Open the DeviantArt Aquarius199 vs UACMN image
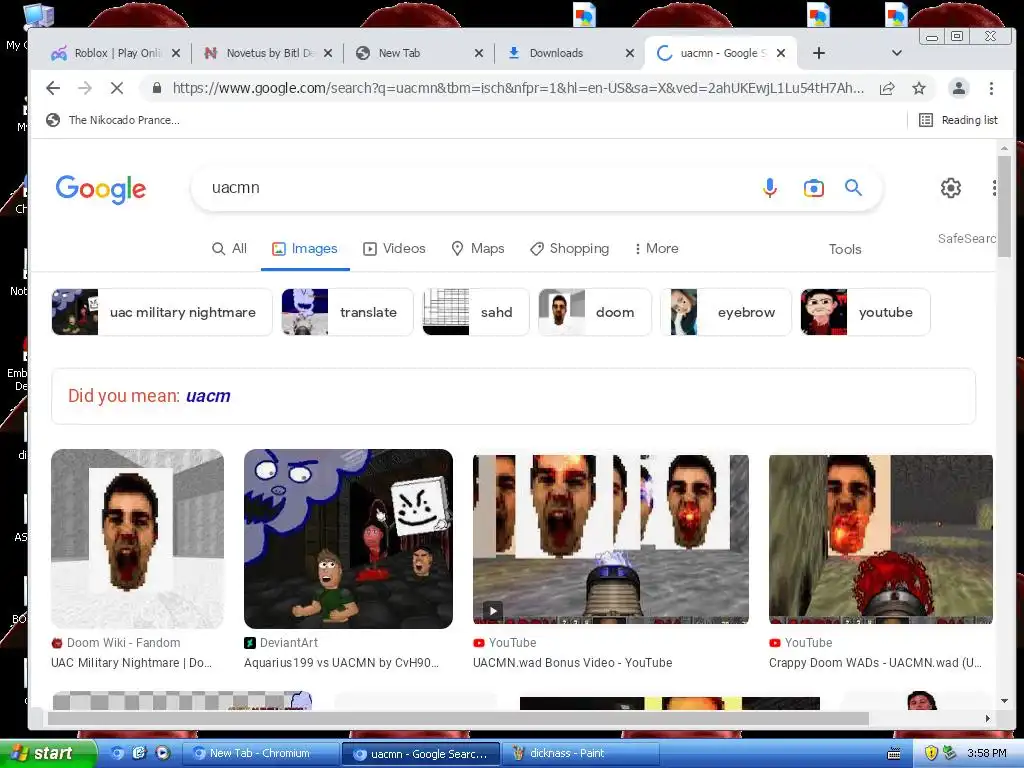Image resolution: width=1024 pixels, height=768 pixels. pos(348,539)
